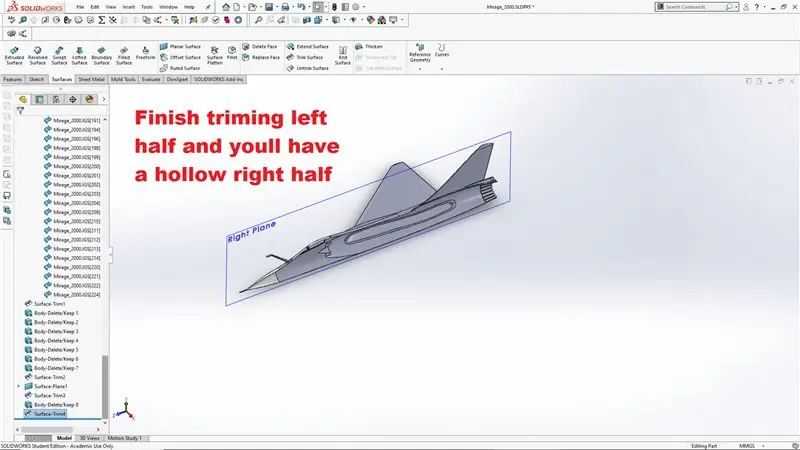Click the Replace Face command

pyautogui.click(x=261, y=57)
